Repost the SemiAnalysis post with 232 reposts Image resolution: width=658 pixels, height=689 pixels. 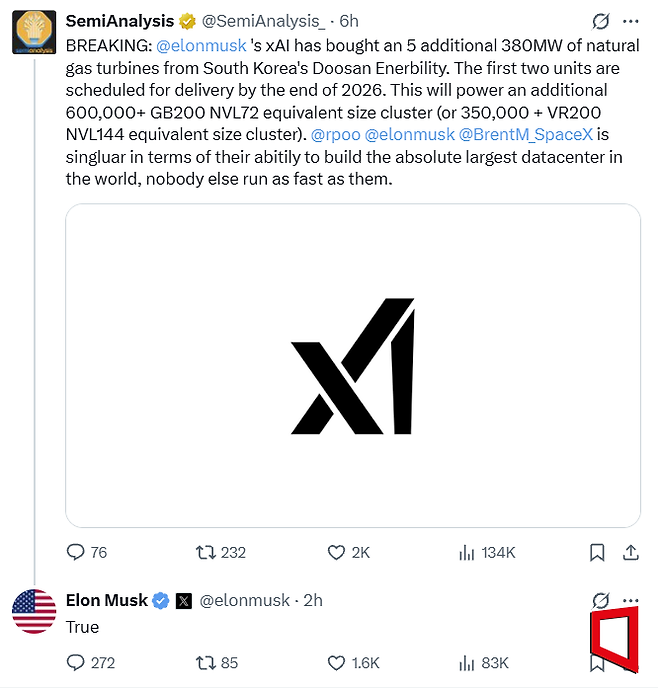click(206, 552)
